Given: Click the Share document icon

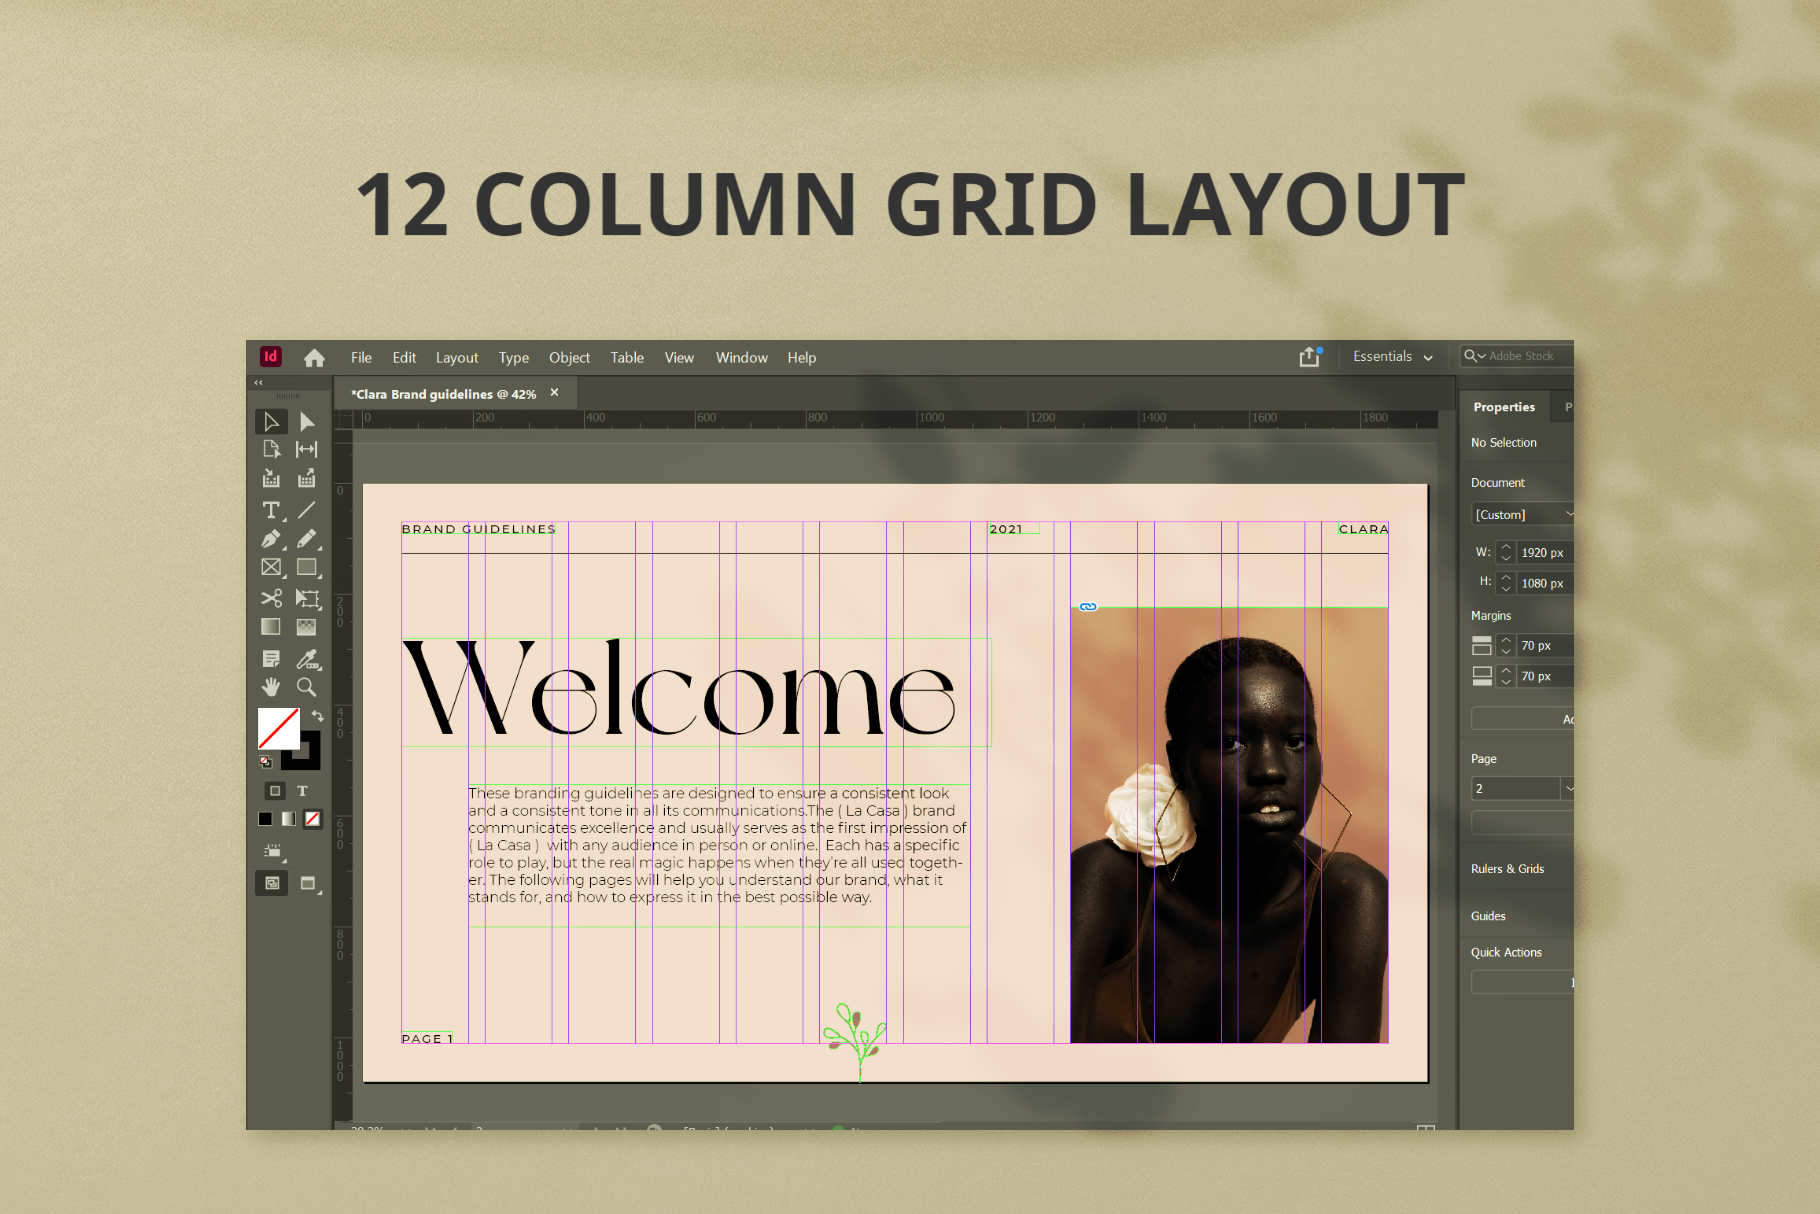Looking at the screenshot, I should coord(1310,357).
